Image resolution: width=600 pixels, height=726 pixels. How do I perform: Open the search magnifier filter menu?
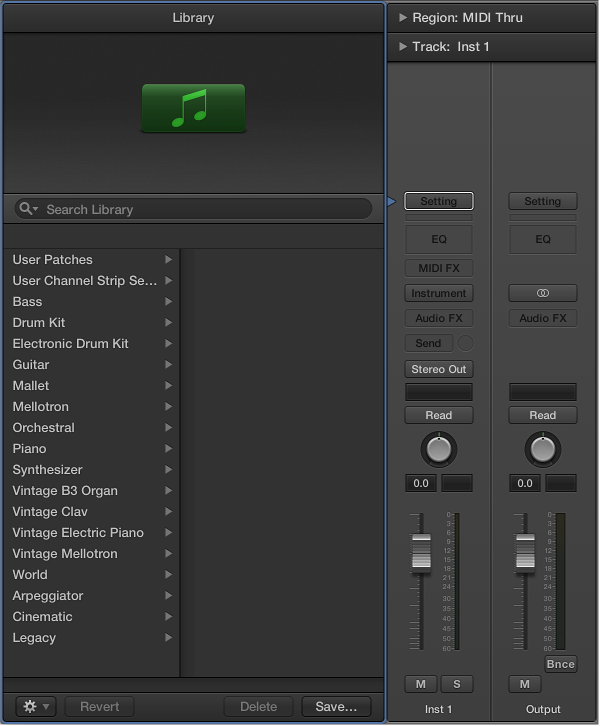(29, 209)
